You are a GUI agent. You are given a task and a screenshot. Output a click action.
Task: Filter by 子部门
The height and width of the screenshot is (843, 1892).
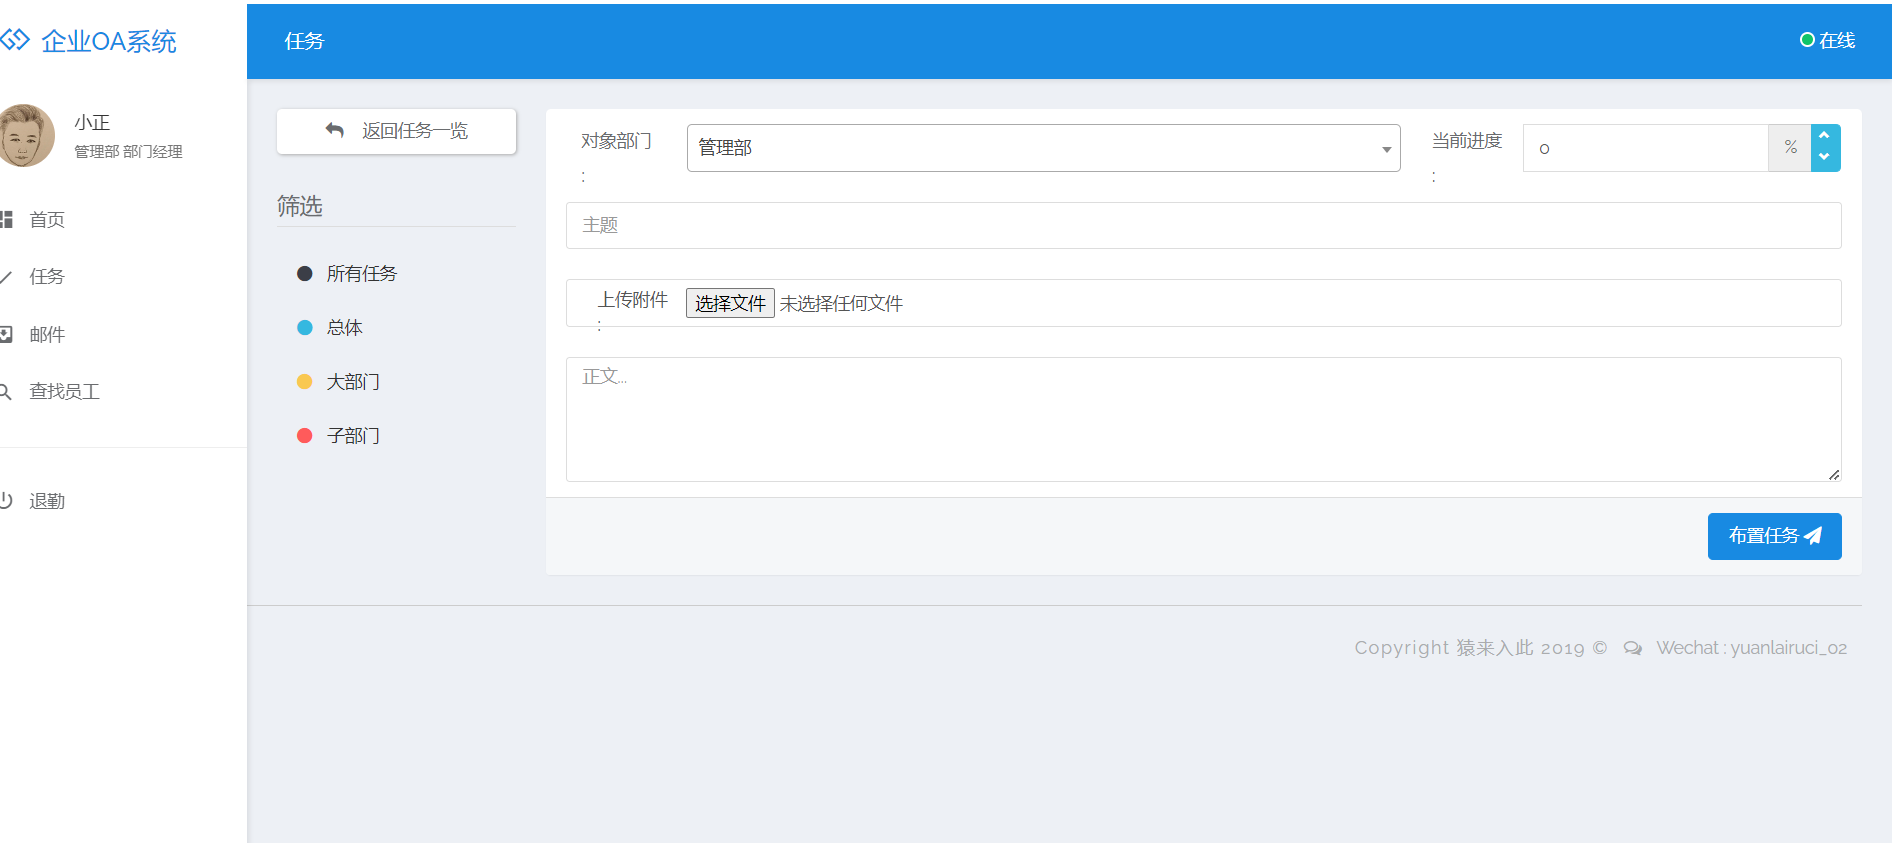[x=353, y=435]
